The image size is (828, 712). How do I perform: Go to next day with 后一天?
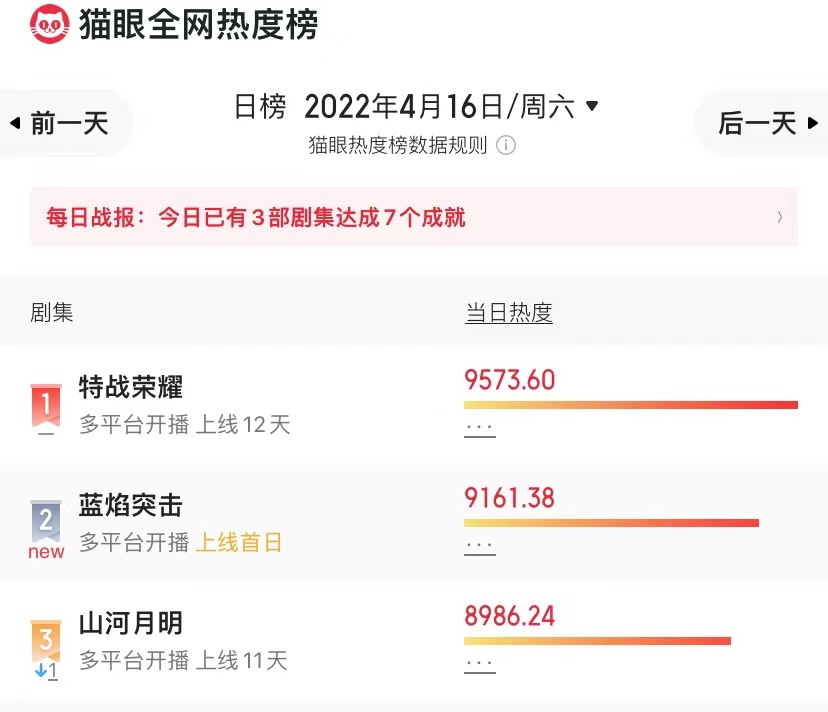767,124
